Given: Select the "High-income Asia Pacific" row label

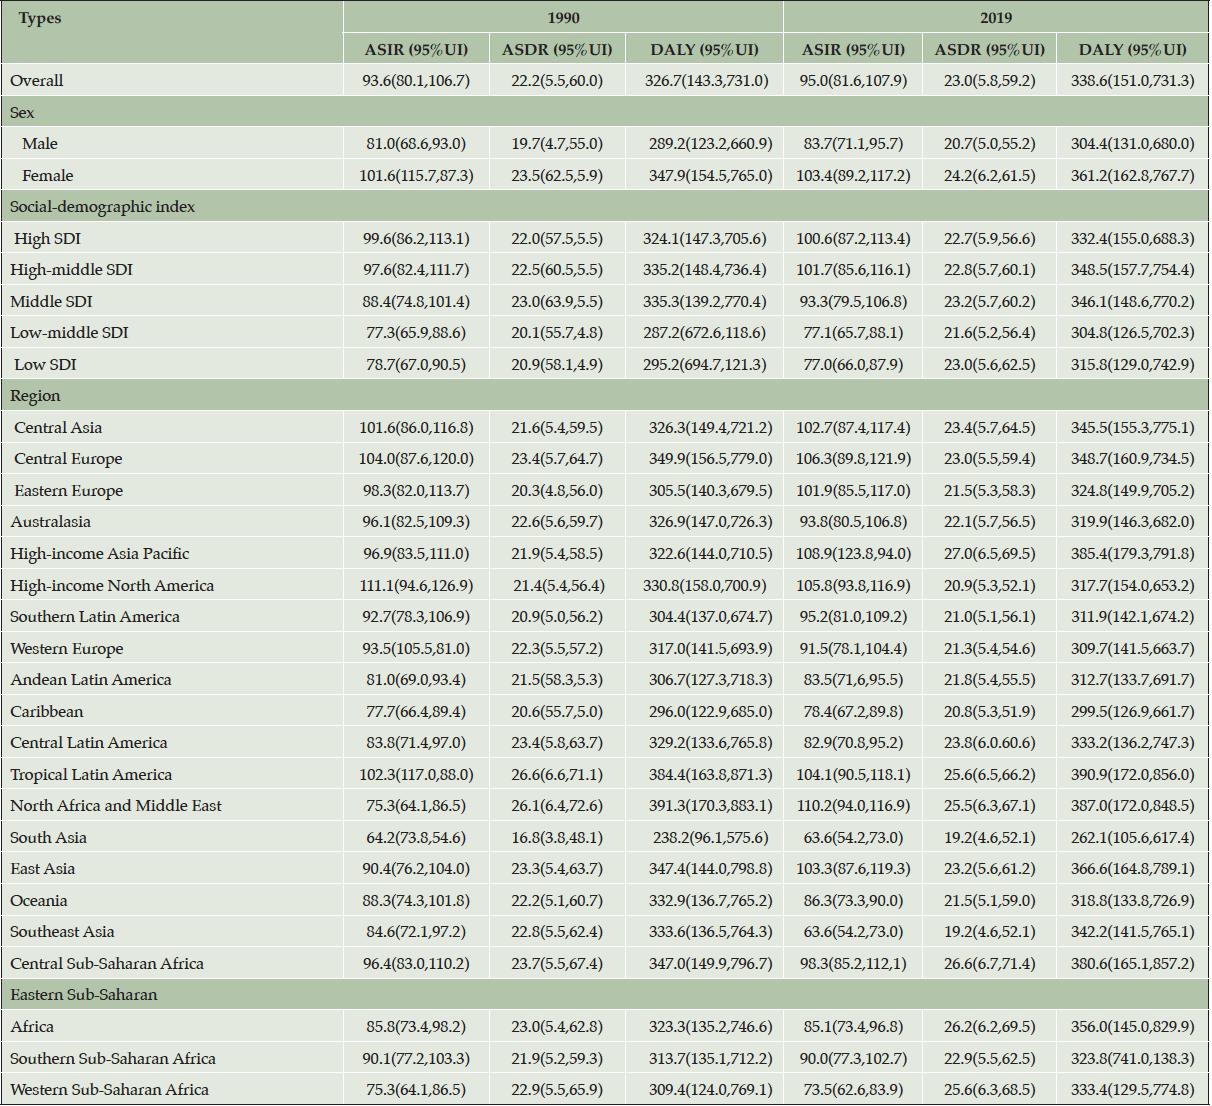Looking at the screenshot, I should pos(100,554).
